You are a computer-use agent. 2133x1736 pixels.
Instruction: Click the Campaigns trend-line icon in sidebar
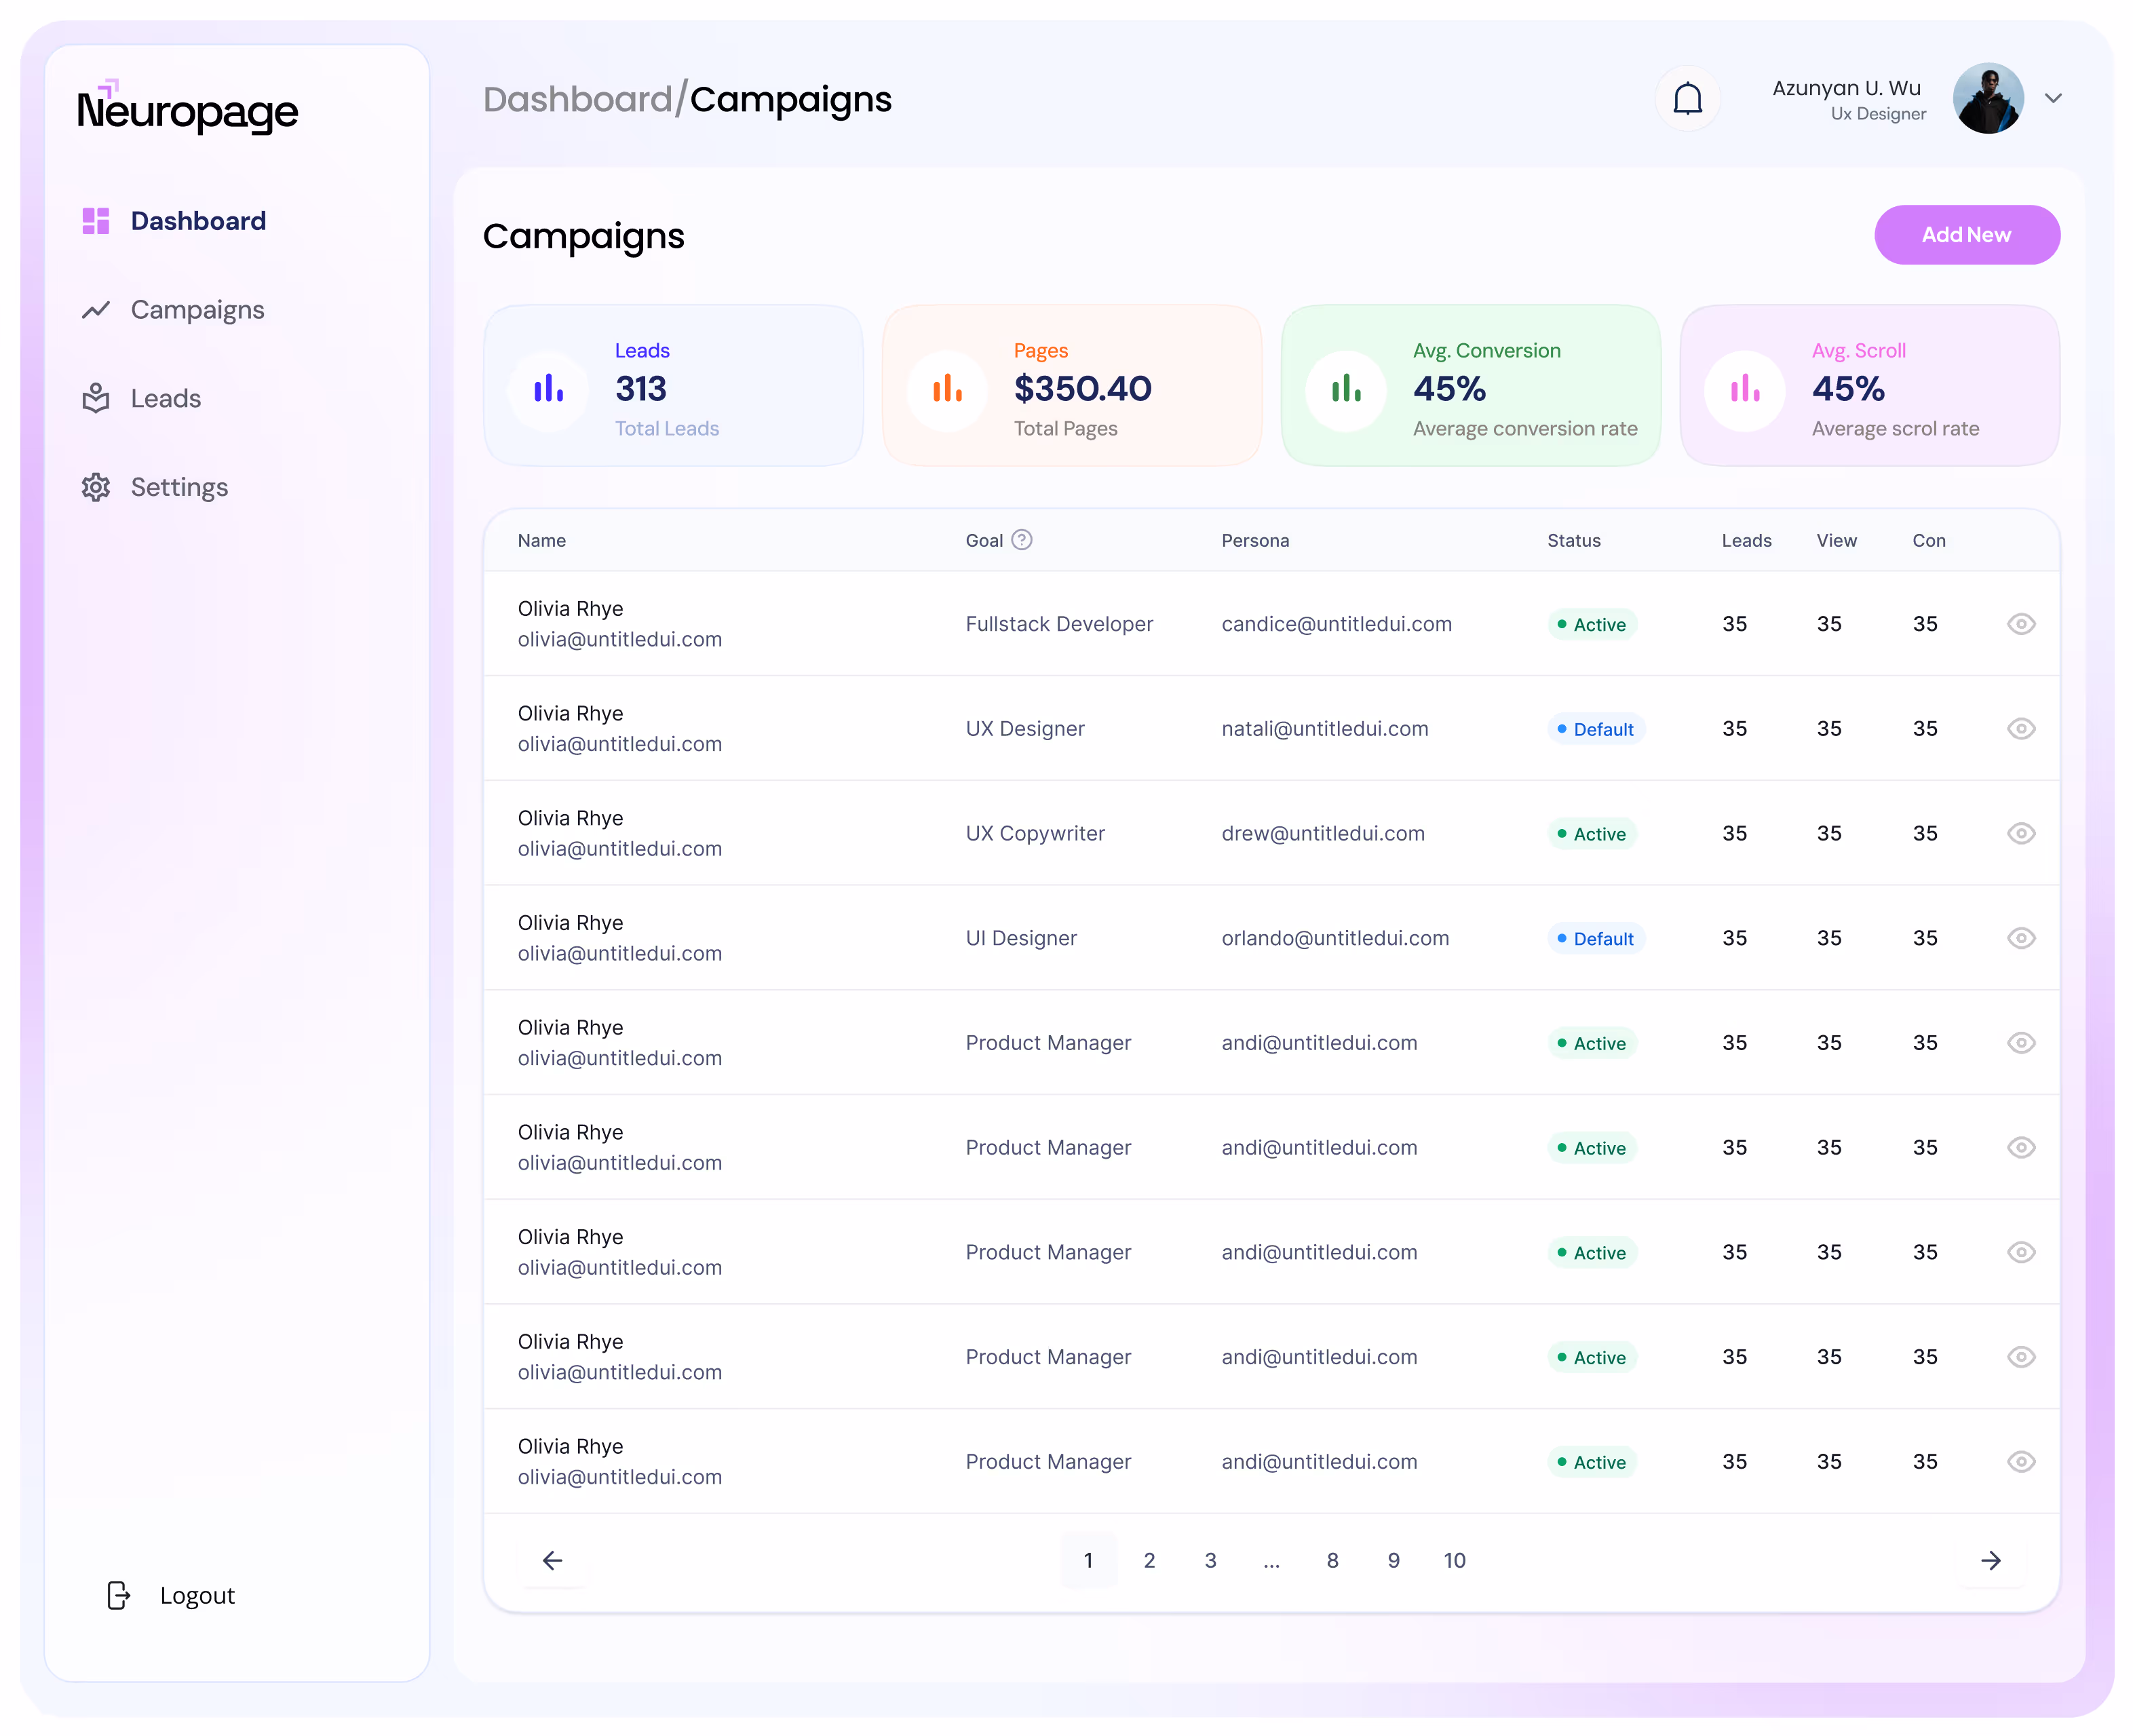pos(96,310)
